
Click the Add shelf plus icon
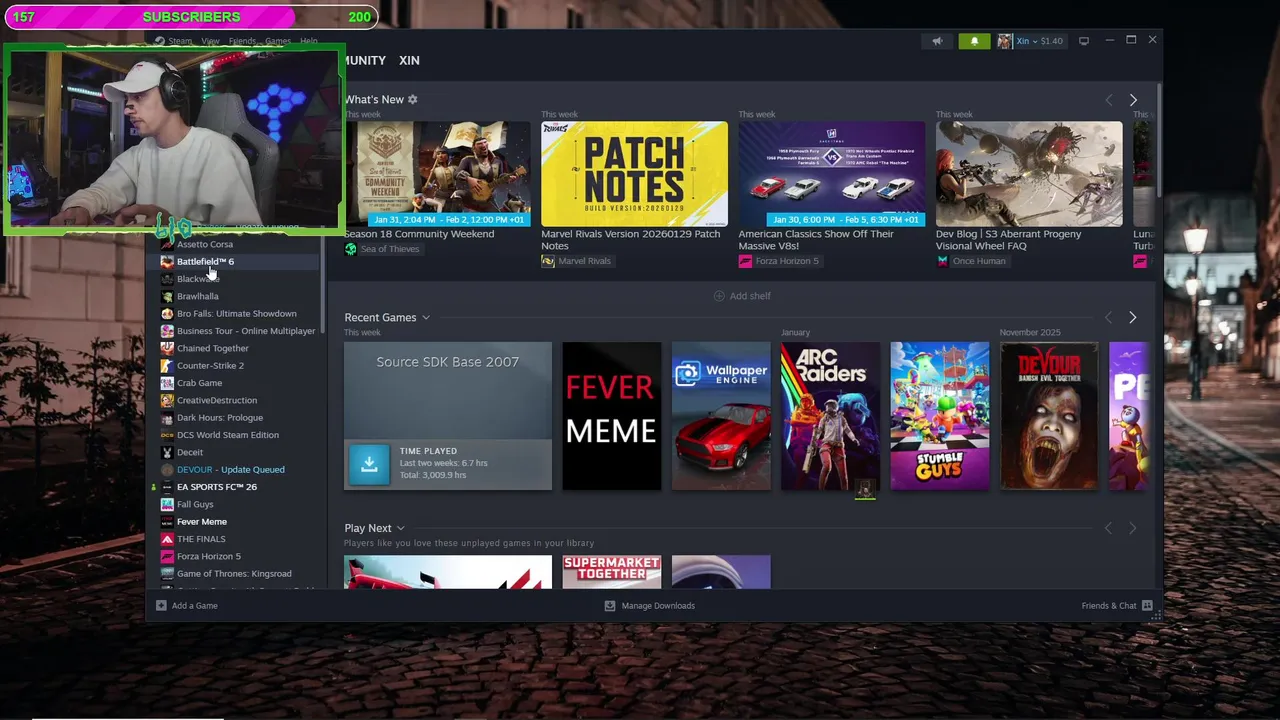[719, 296]
